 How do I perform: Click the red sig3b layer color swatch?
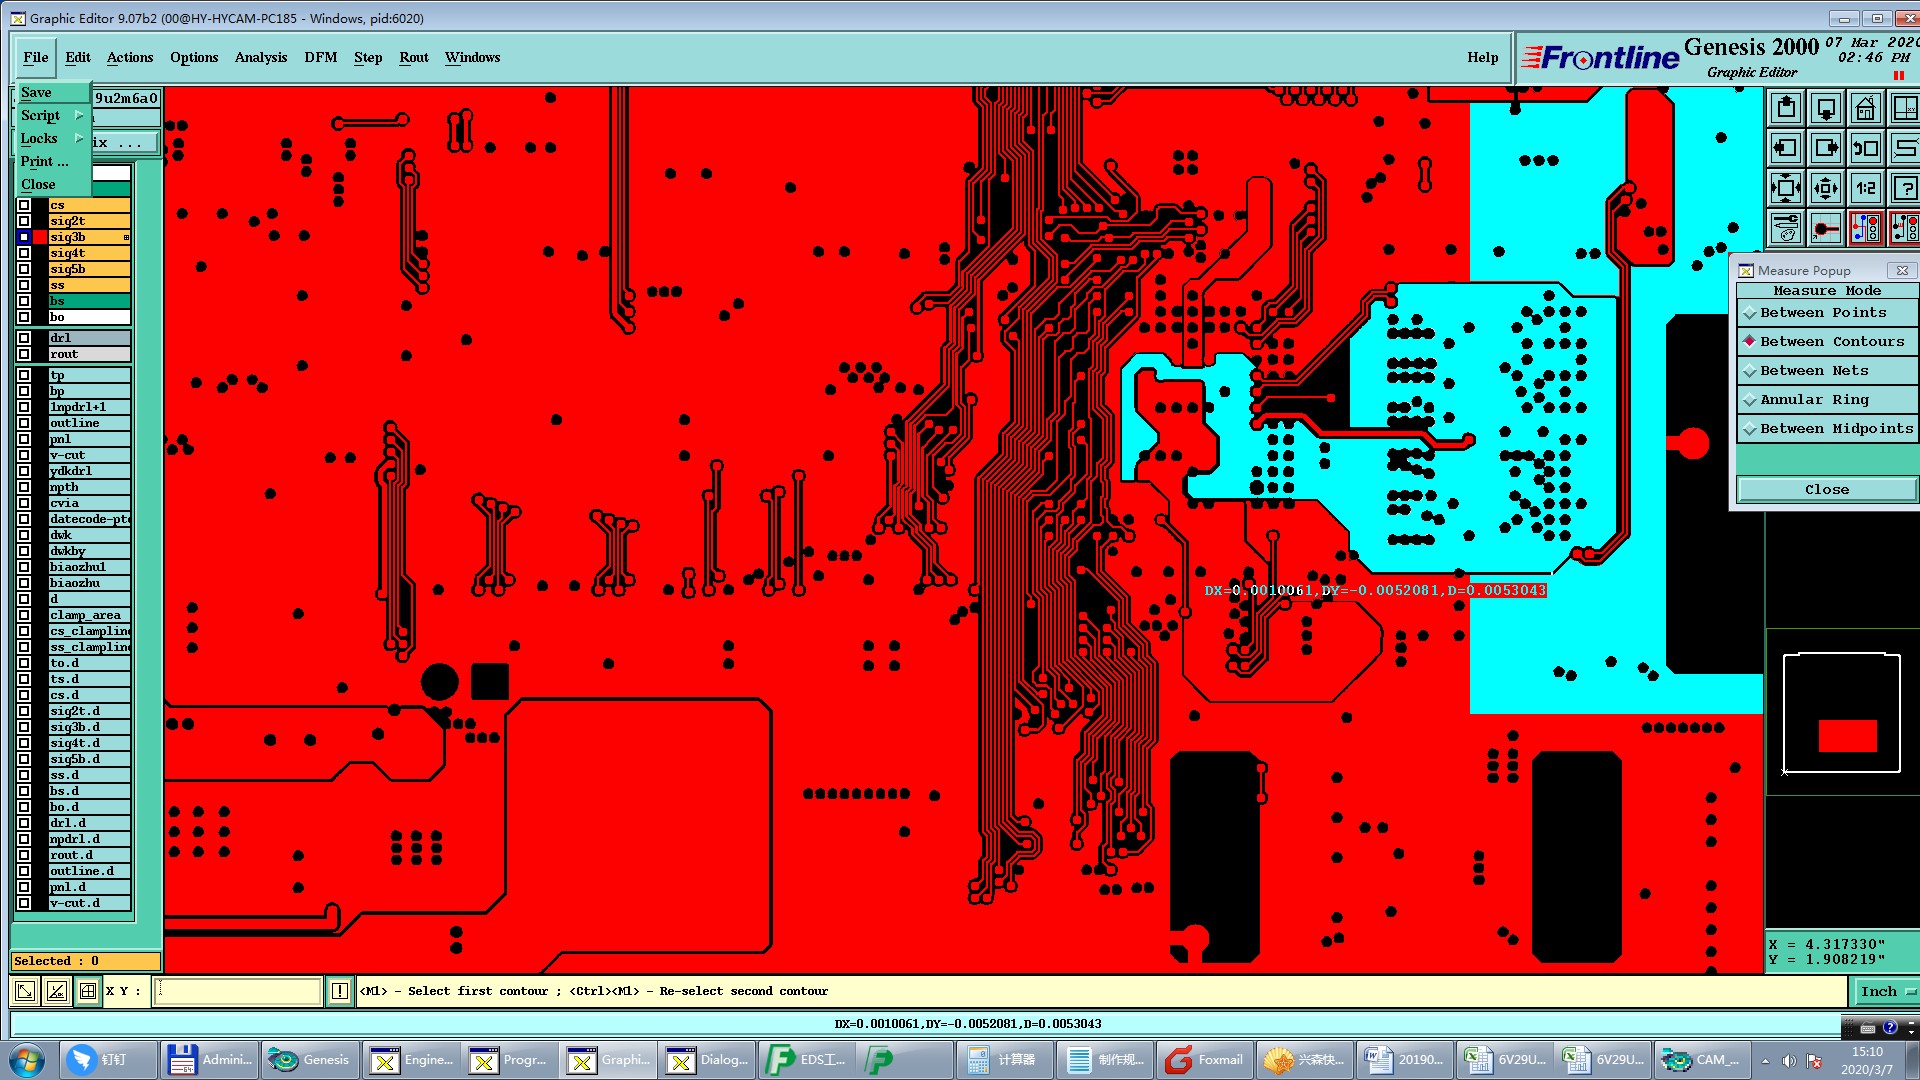(40, 237)
